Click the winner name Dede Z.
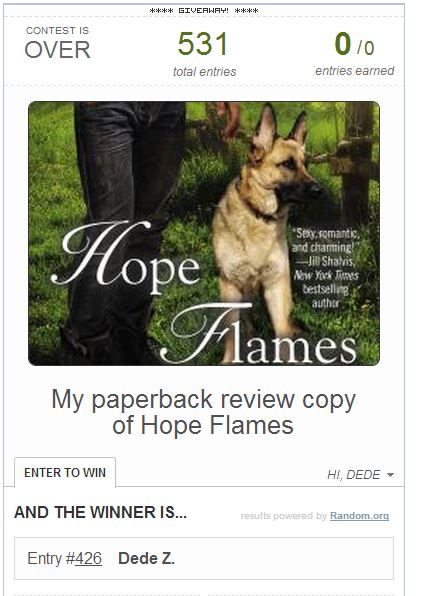Viewport: 422px width, 596px height. pyautogui.click(x=146, y=558)
